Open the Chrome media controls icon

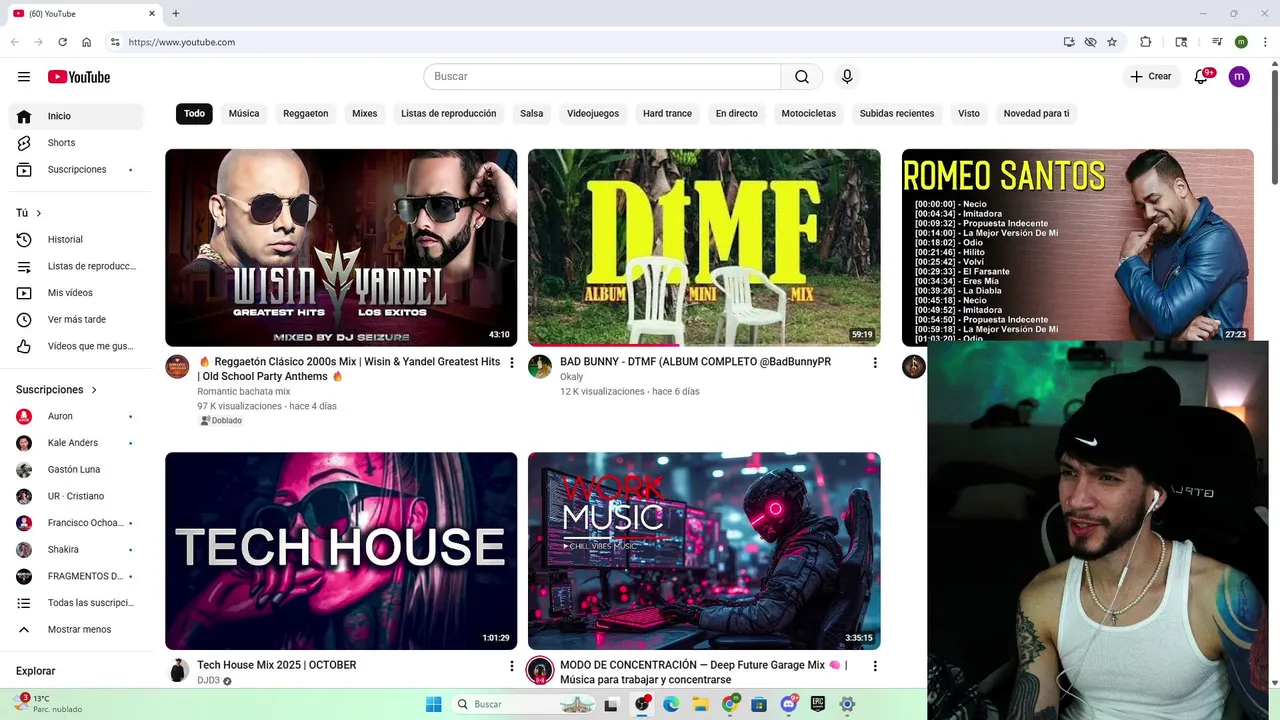point(1217,42)
